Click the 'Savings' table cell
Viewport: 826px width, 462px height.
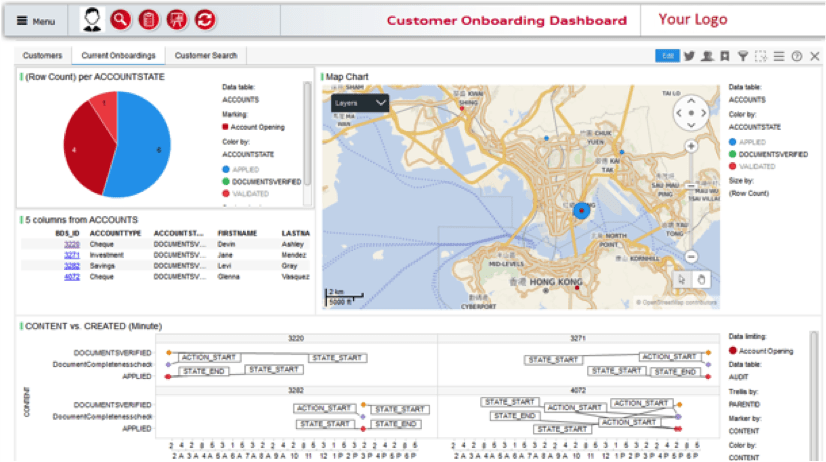pyautogui.click(x=102, y=266)
